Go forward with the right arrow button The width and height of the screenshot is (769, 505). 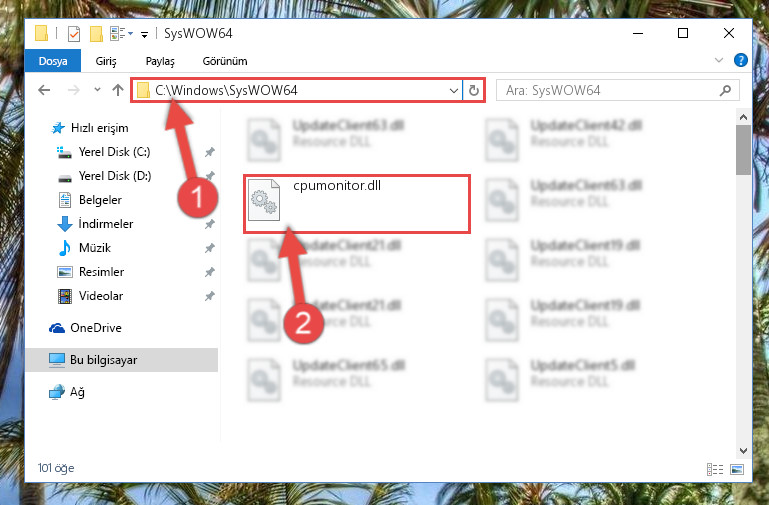[74, 90]
